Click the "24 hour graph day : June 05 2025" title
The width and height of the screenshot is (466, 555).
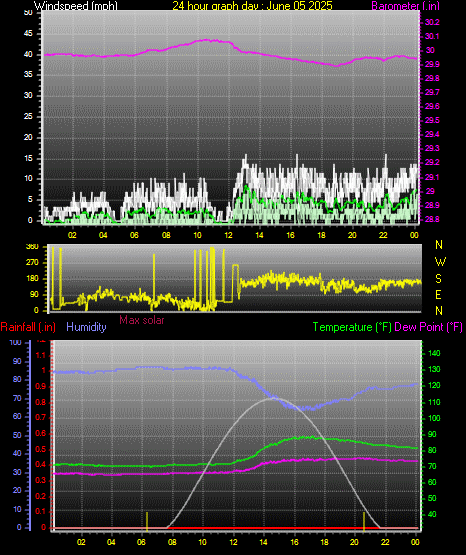pyautogui.click(x=252, y=6)
